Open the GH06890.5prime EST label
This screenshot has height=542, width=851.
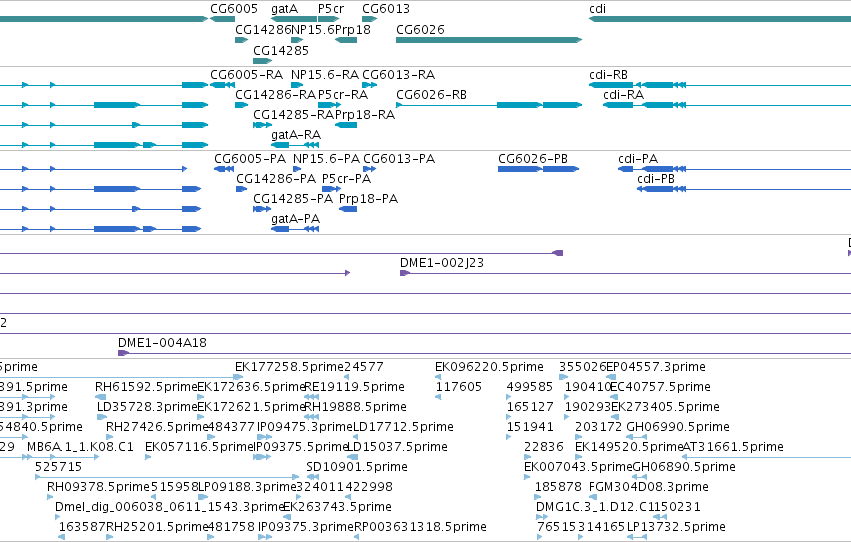pyautogui.click(x=684, y=467)
